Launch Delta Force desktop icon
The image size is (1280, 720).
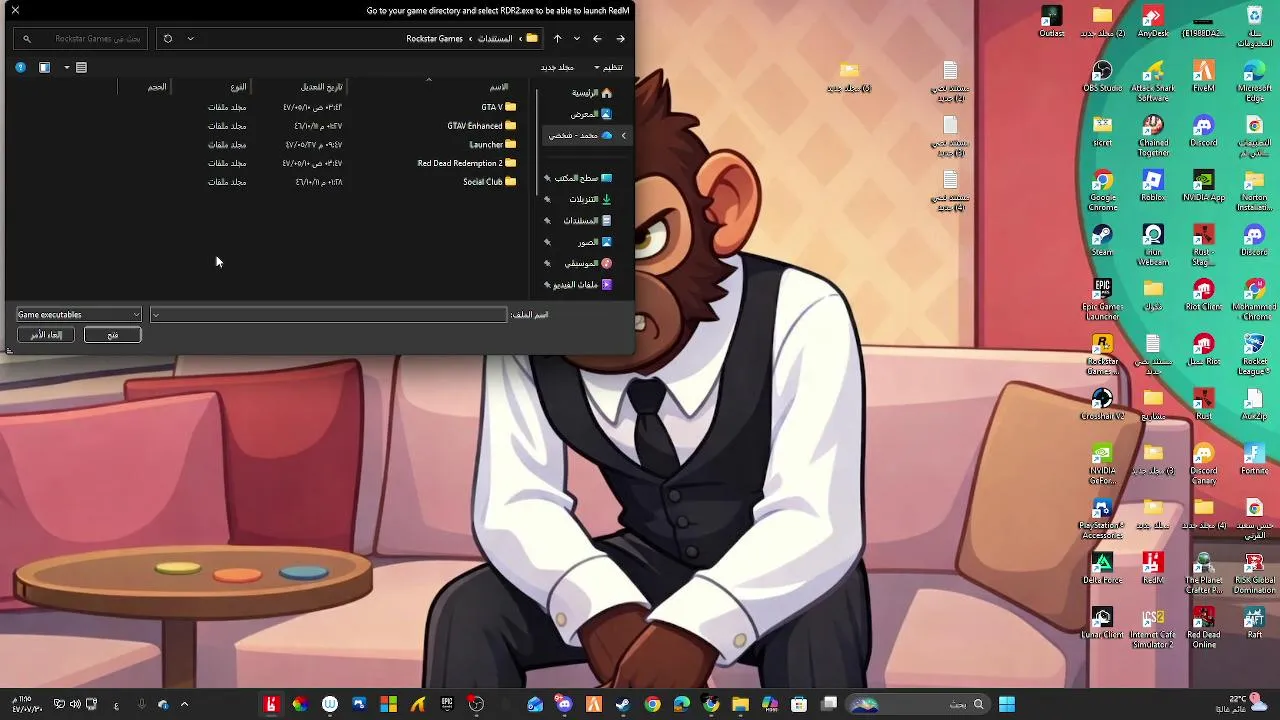[1102, 569]
